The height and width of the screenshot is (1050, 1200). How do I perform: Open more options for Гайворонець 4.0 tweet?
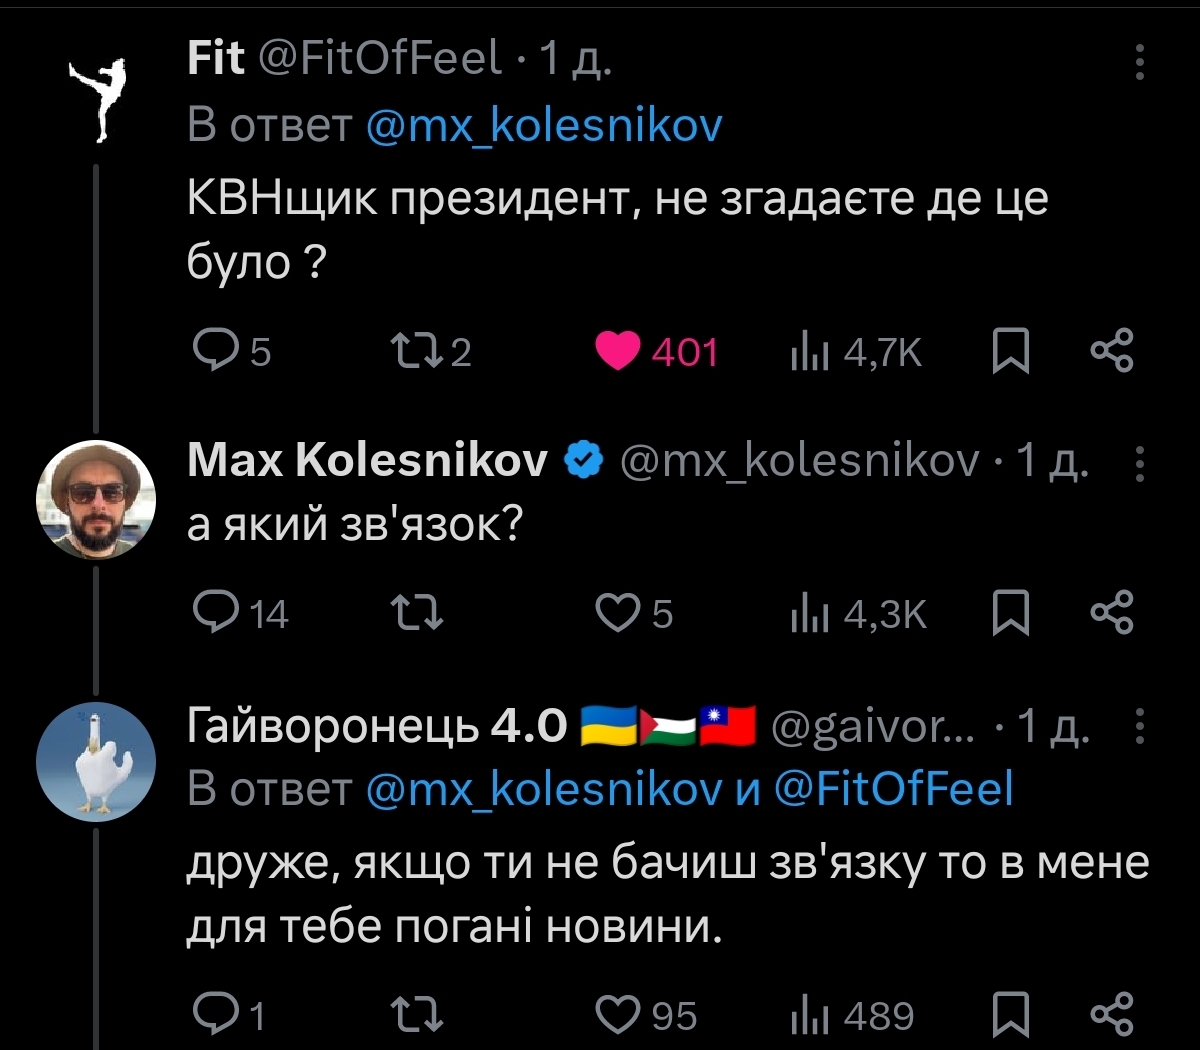tap(1139, 727)
